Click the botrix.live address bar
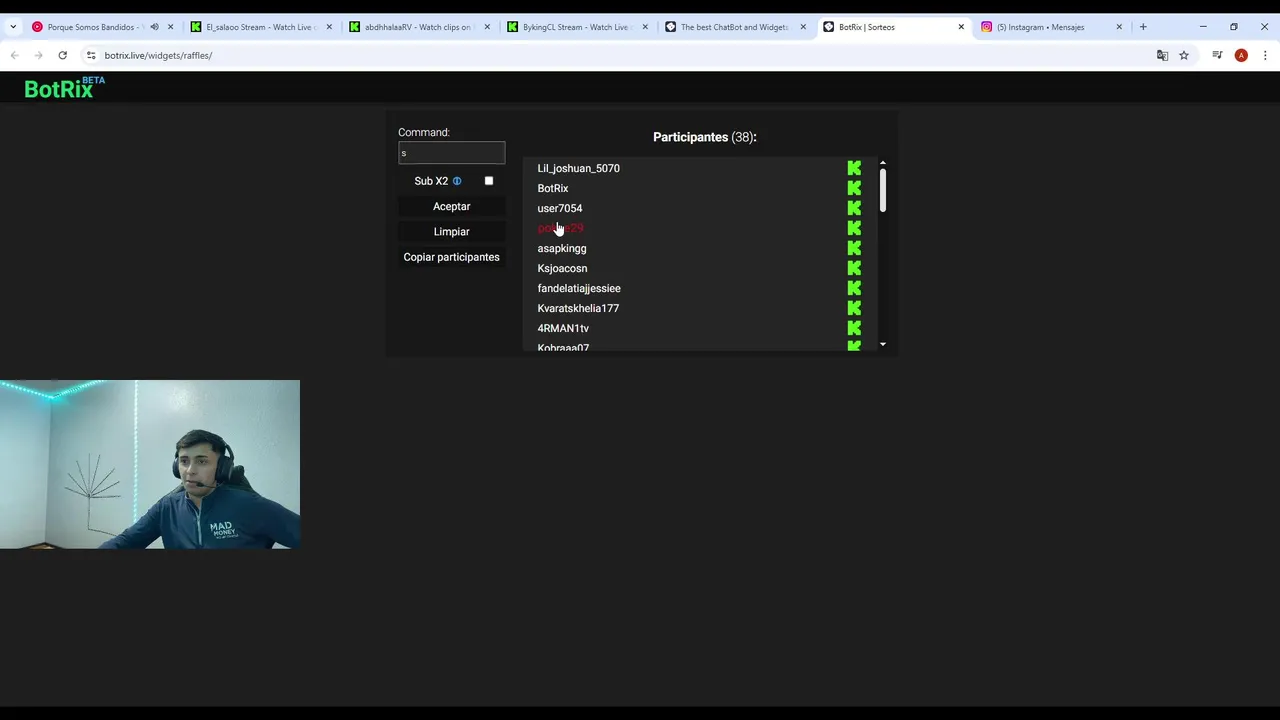Viewport: 1280px width, 720px height. click(620, 55)
